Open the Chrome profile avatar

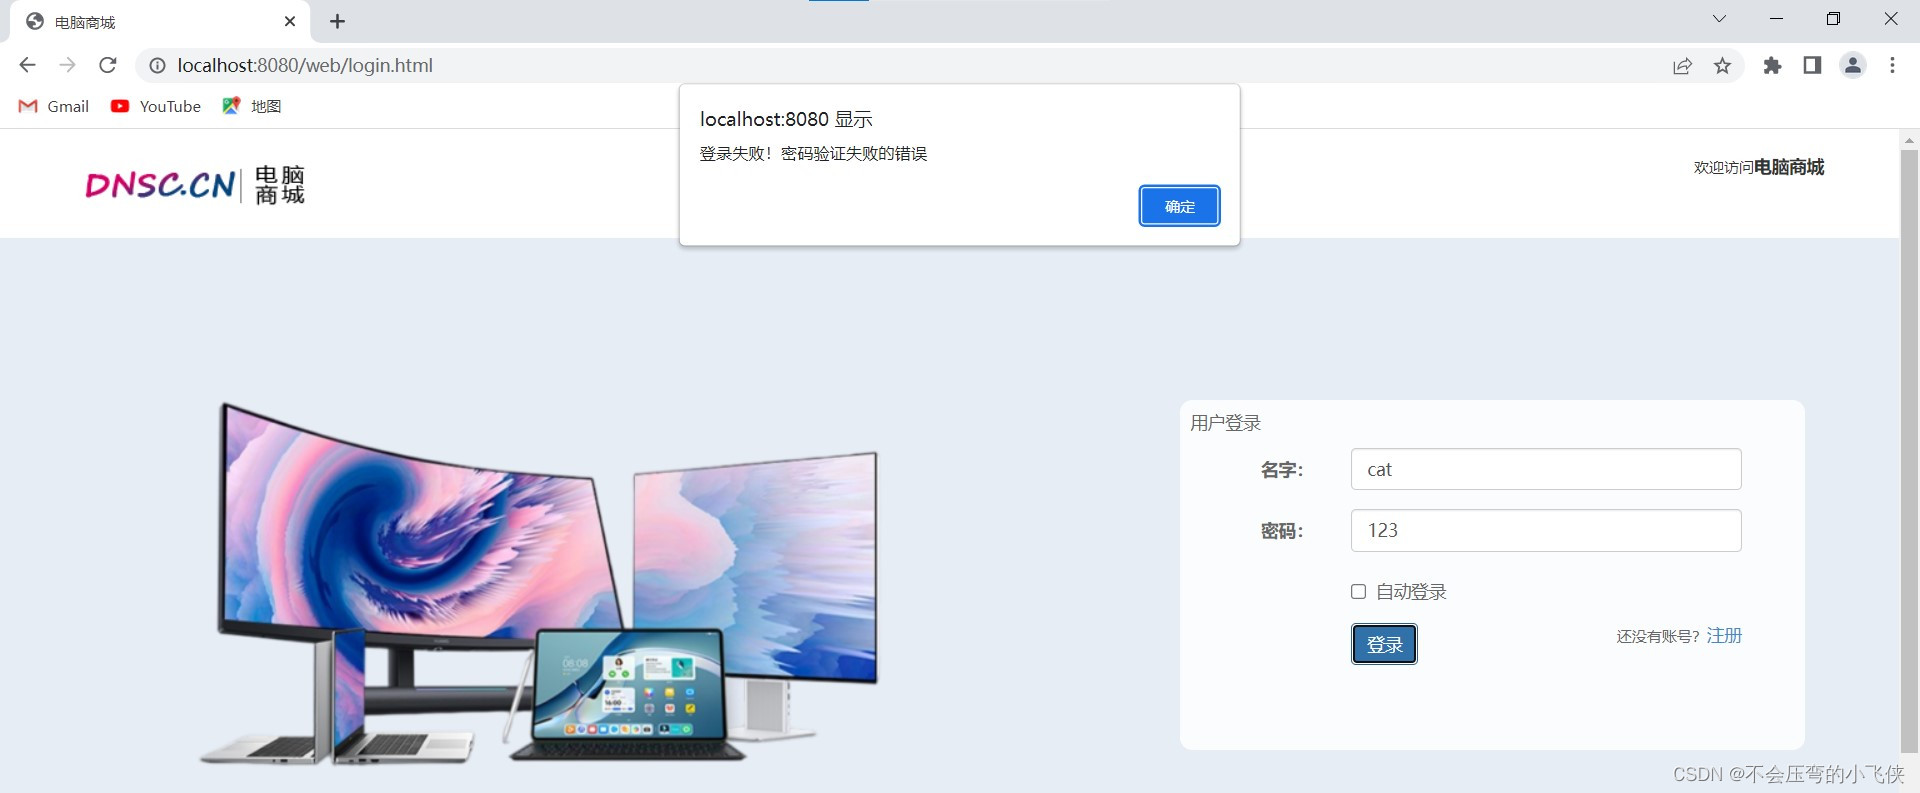pyautogui.click(x=1853, y=66)
